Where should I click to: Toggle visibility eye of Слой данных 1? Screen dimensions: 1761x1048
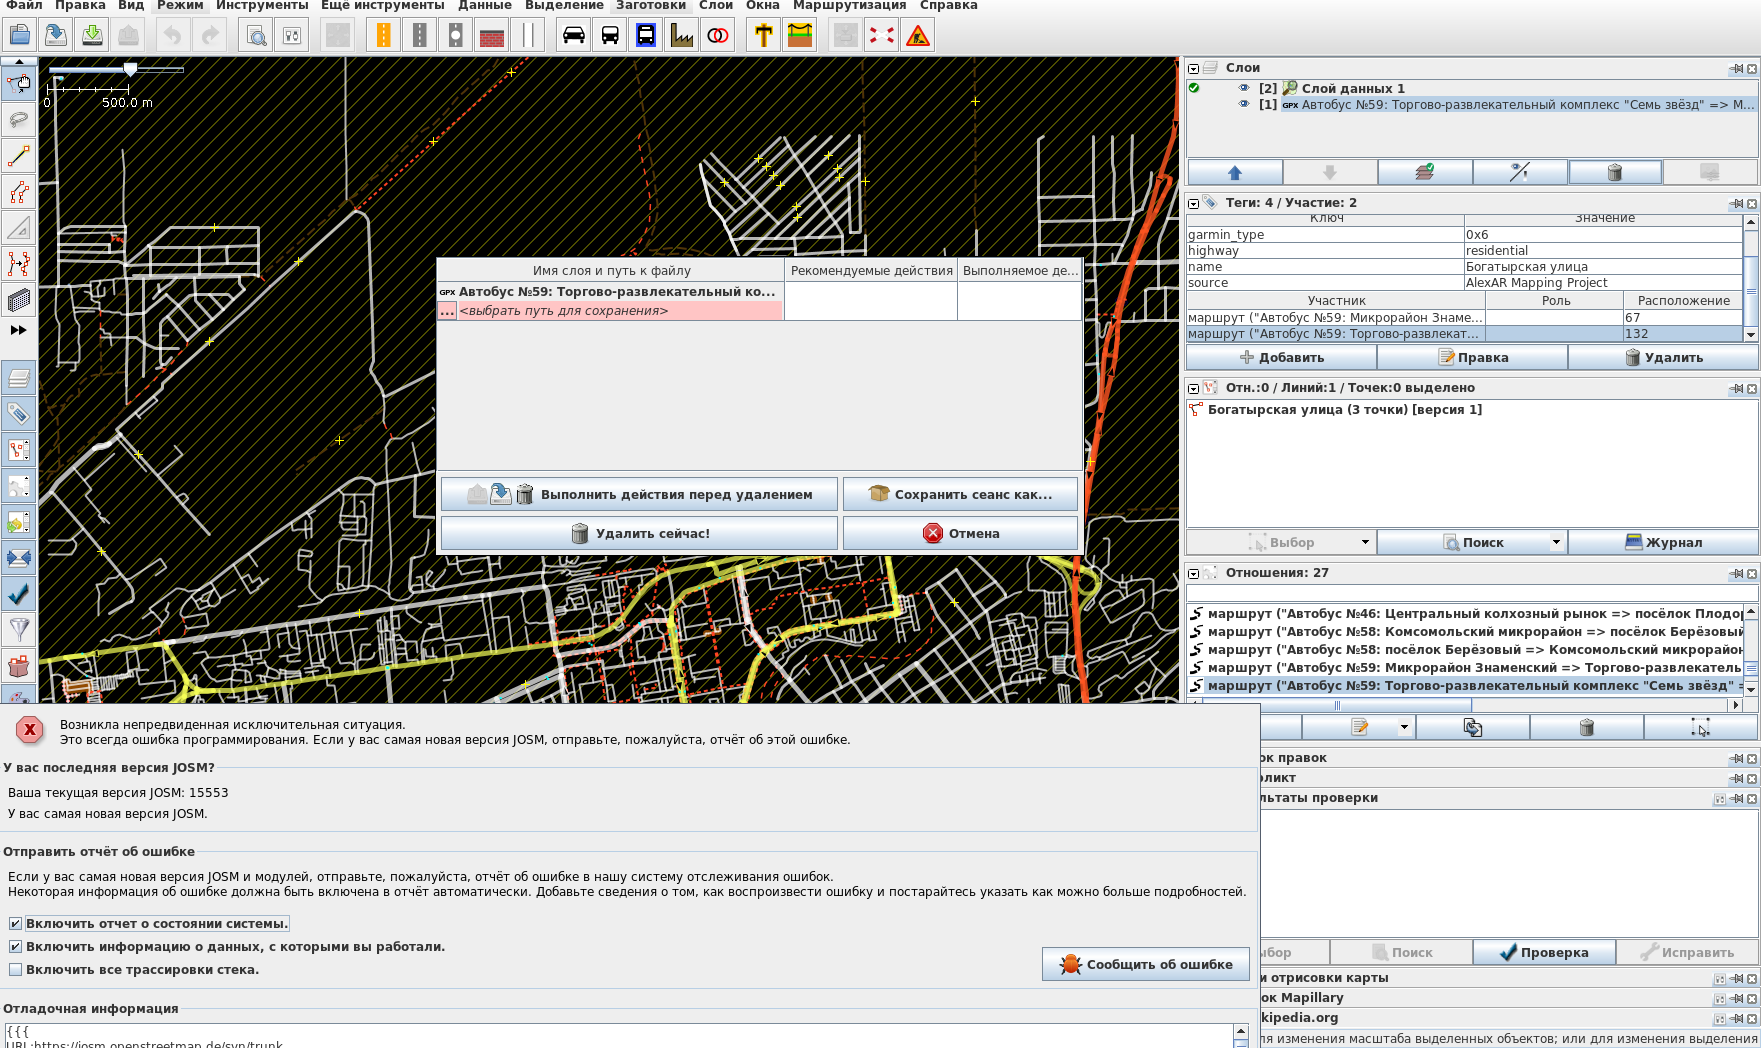tap(1244, 88)
